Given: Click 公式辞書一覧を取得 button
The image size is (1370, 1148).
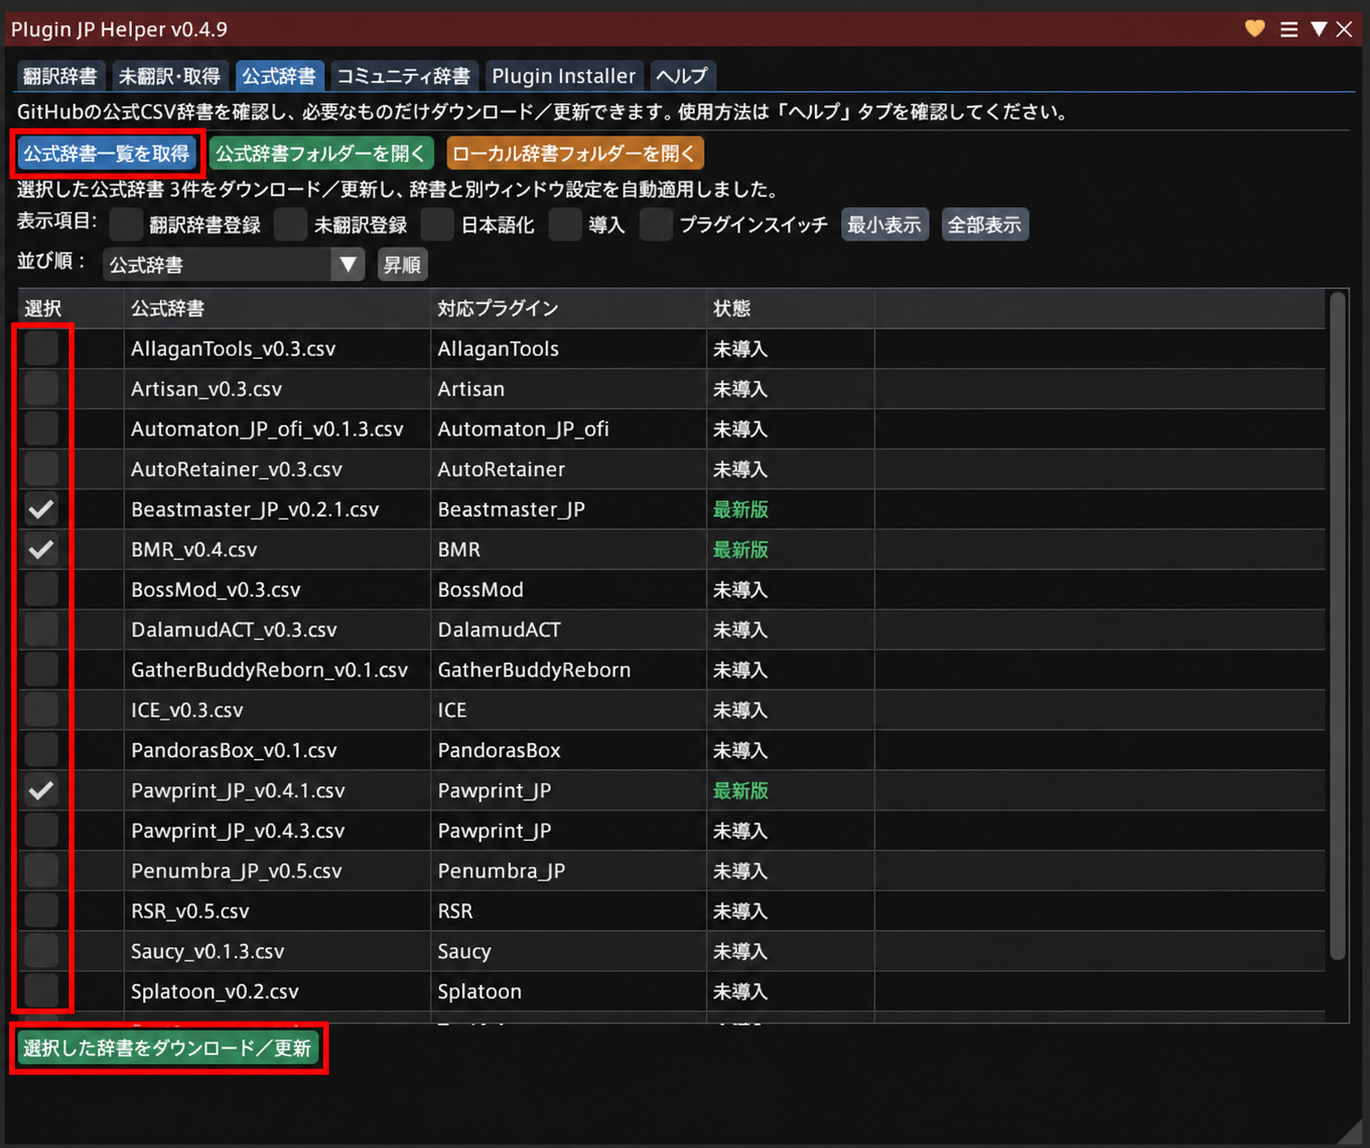Looking at the screenshot, I should click(x=107, y=154).
